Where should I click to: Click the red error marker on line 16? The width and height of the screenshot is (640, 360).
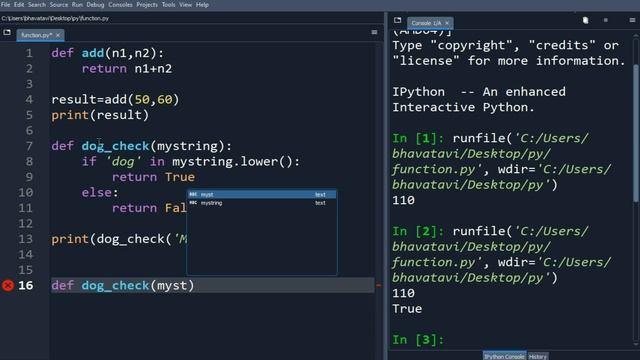tap(8, 285)
